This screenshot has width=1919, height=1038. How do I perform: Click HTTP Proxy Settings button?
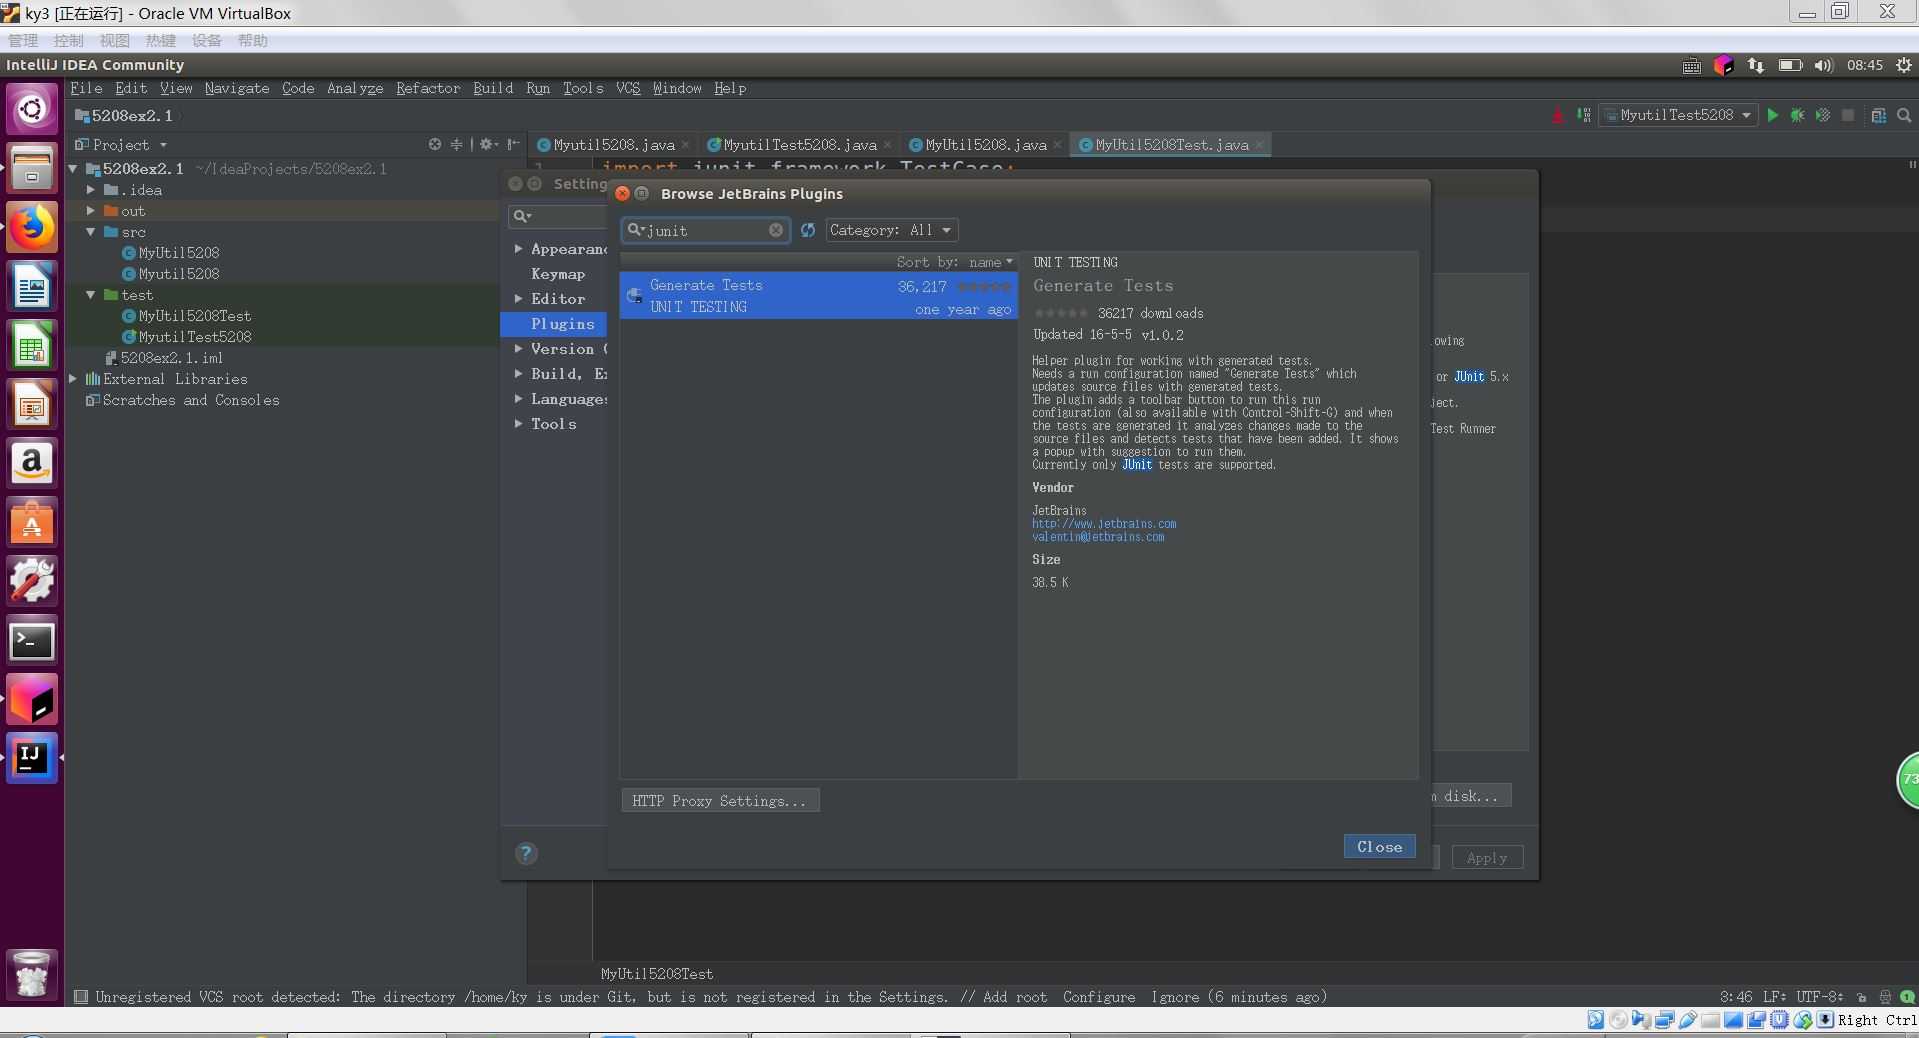pos(720,801)
